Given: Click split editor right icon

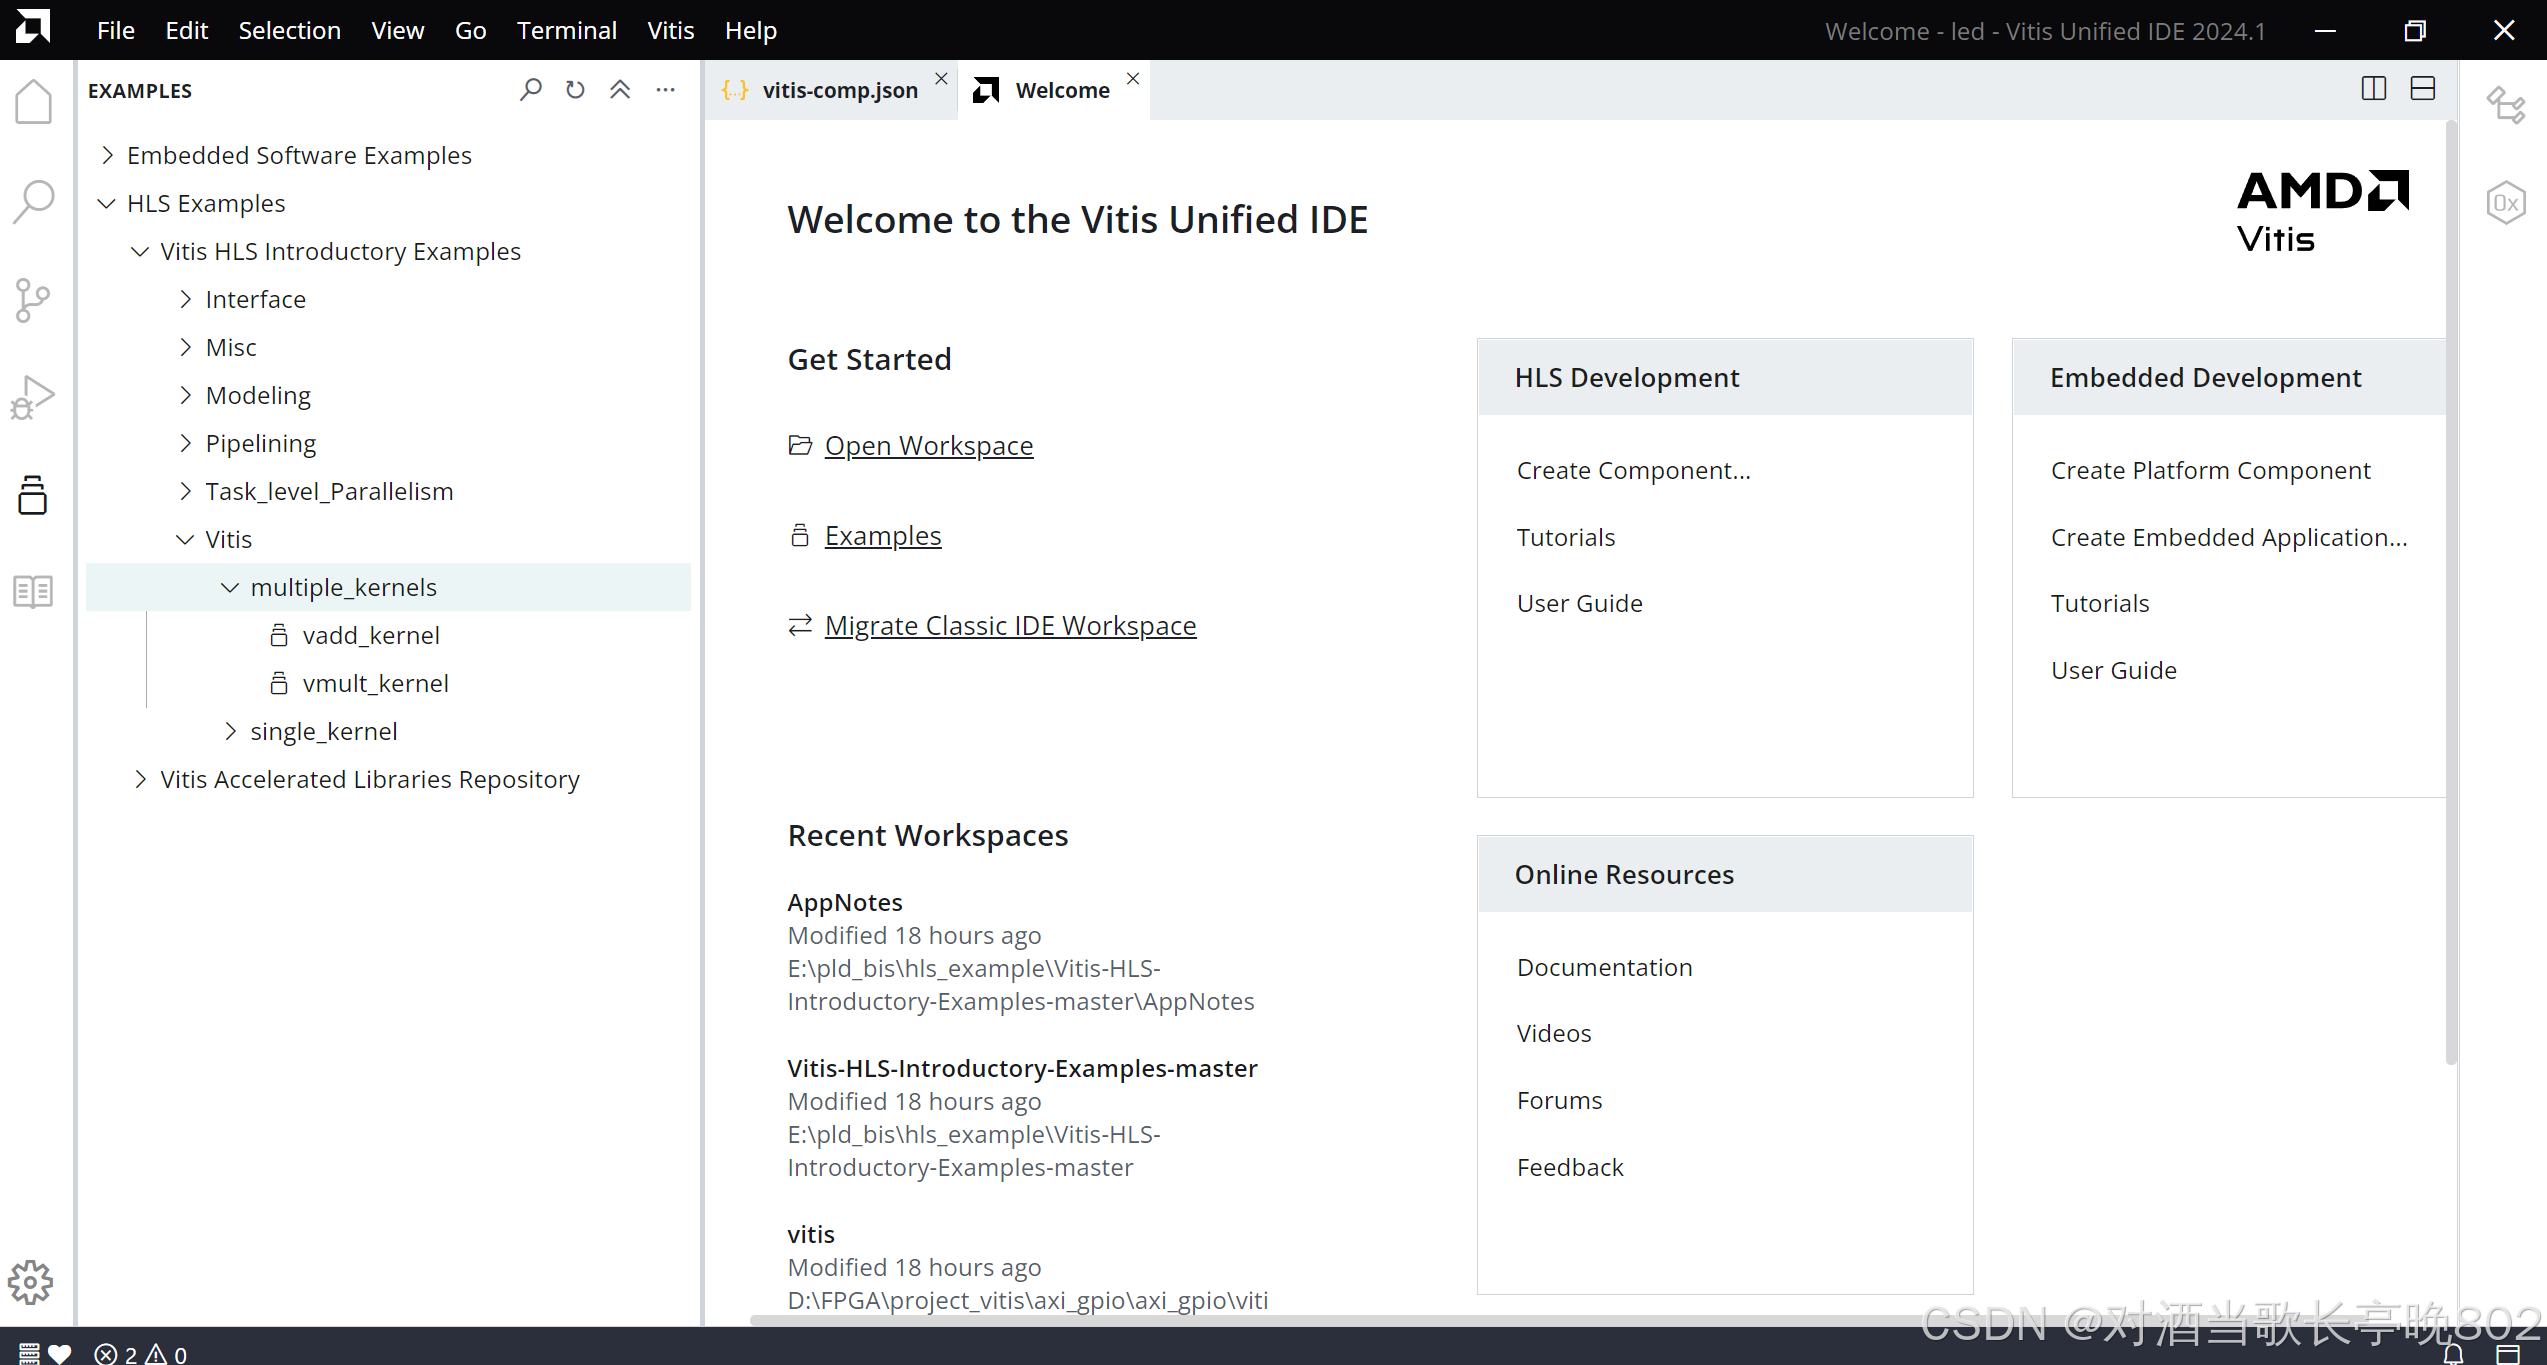Looking at the screenshot, I should [x=2374, y=89].
